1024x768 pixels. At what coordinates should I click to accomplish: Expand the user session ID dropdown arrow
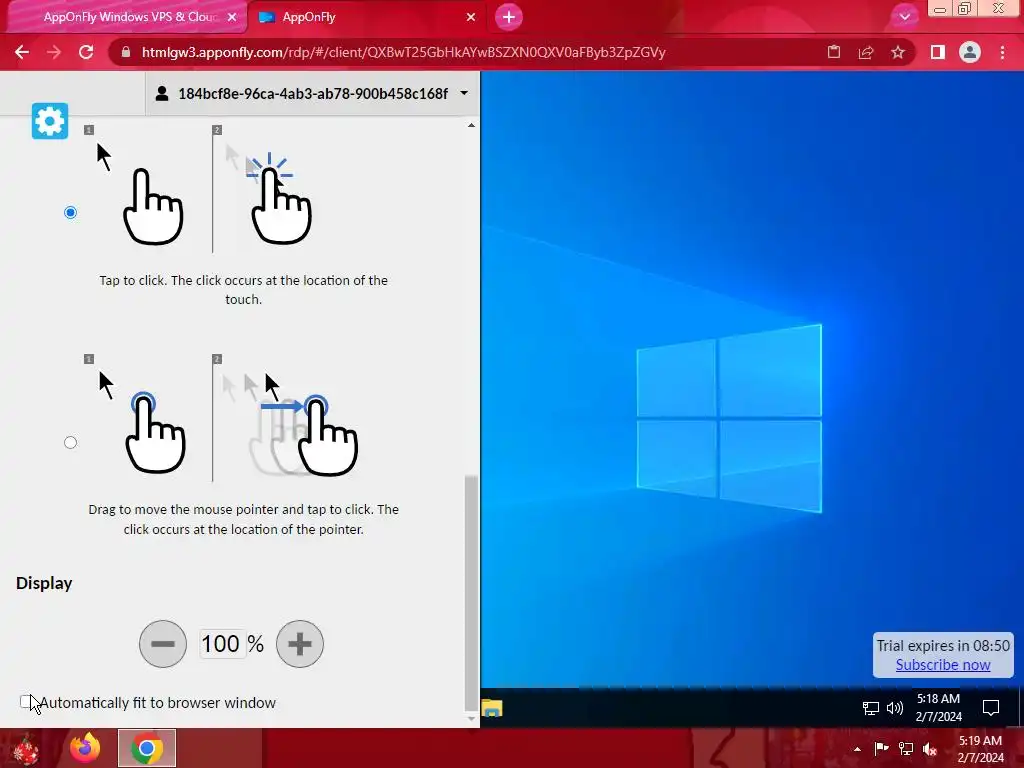[x=464, y=93]
